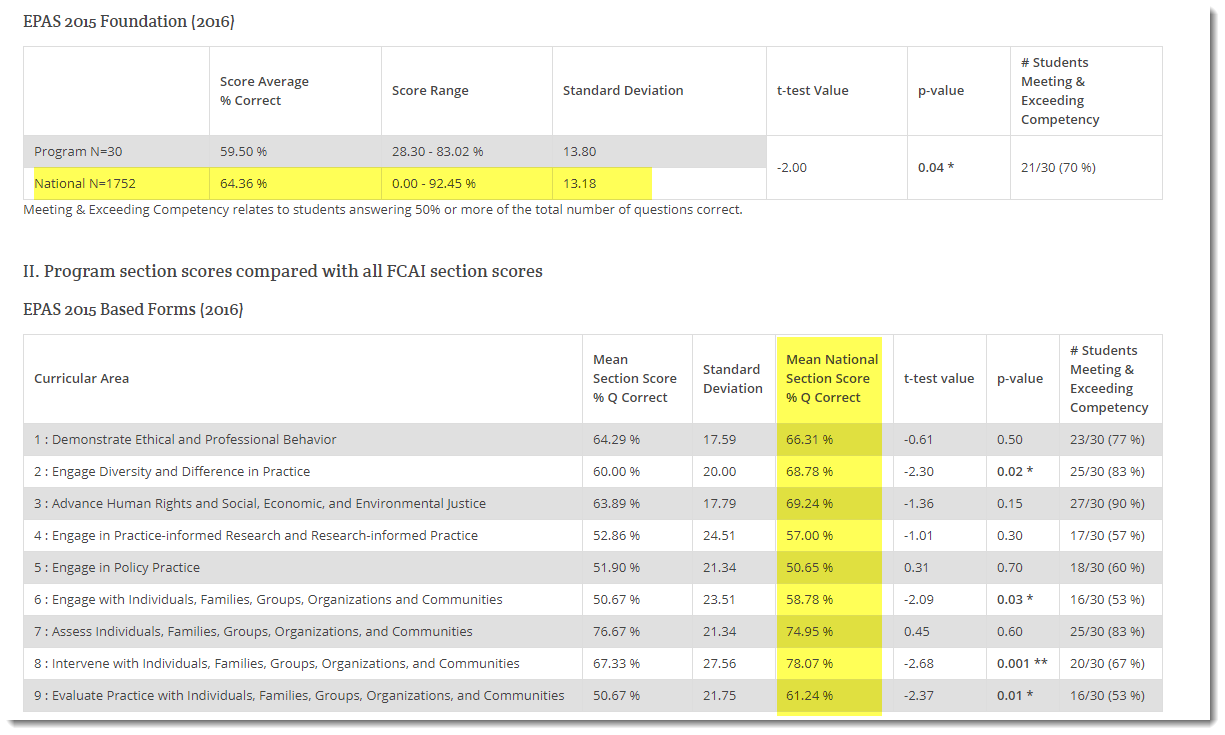Click the 'Score Range' column header
1225x735 pixels.
pos(430,90)
